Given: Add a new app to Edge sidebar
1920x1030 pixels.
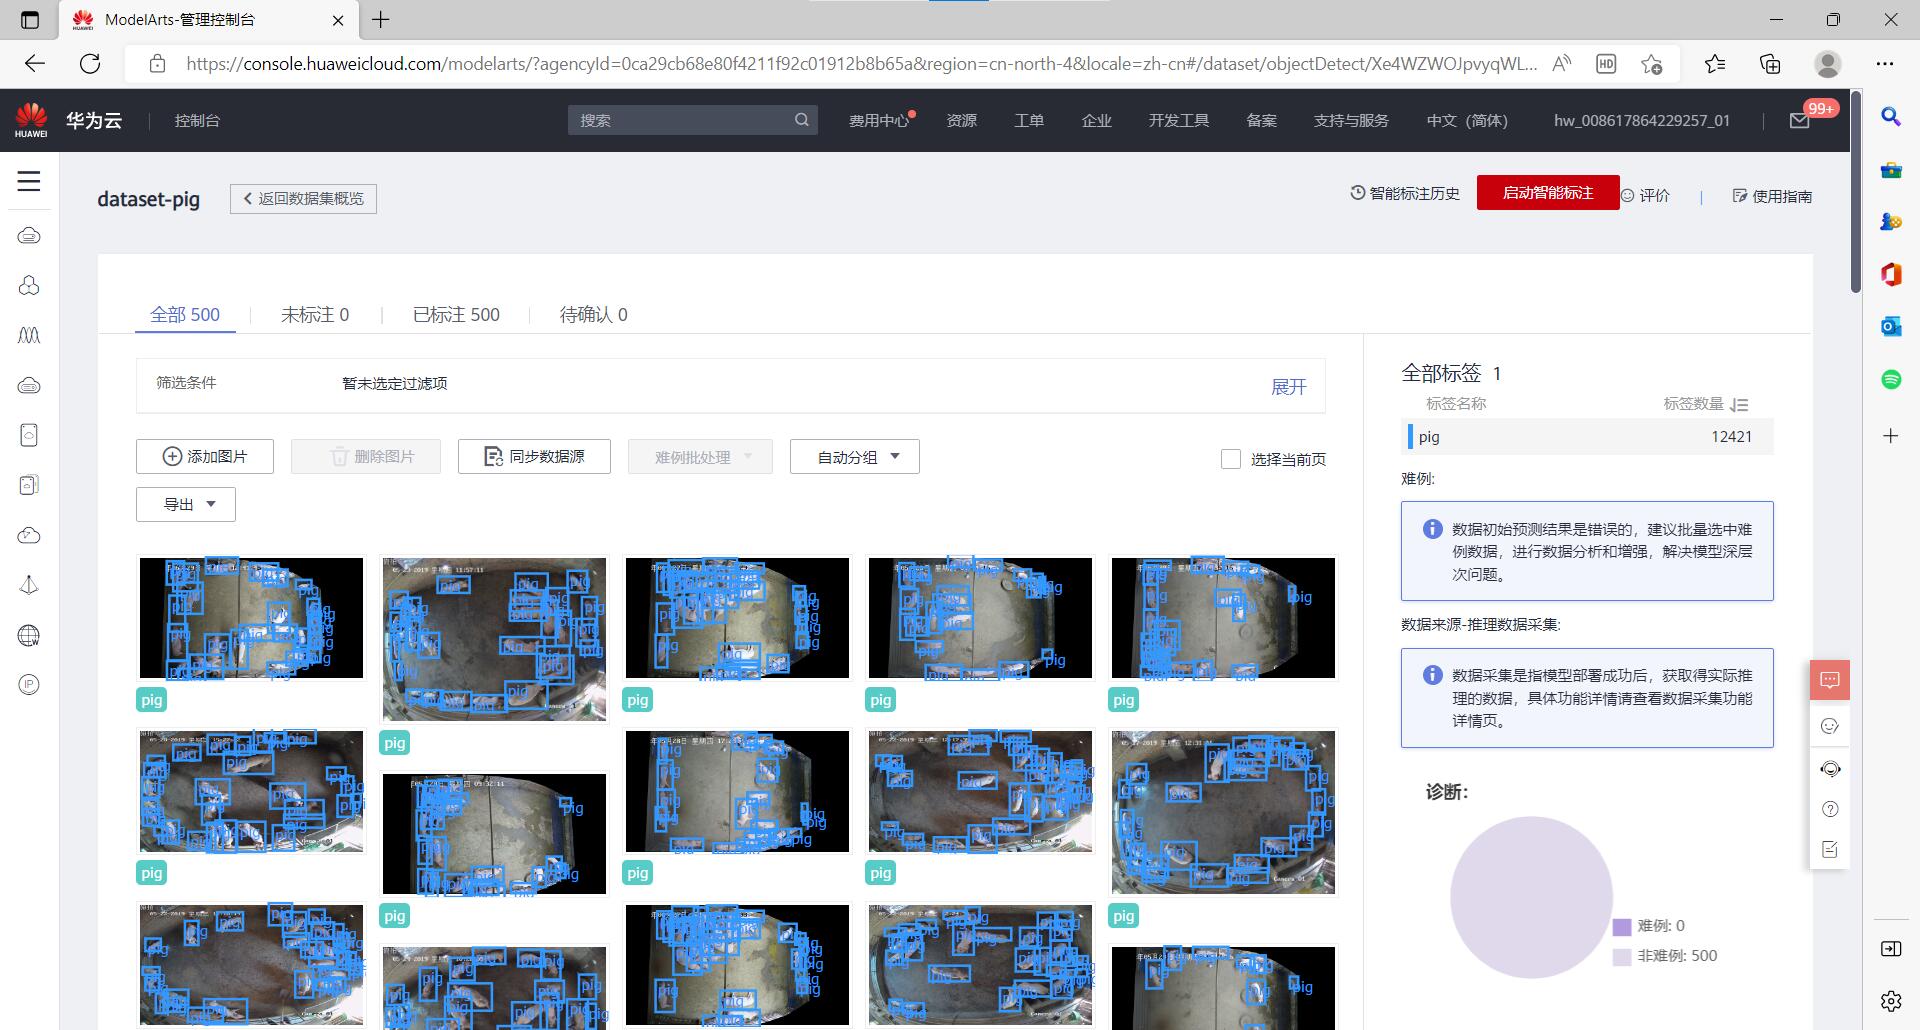Looking at the screenshot, I should coord(1891,436).
